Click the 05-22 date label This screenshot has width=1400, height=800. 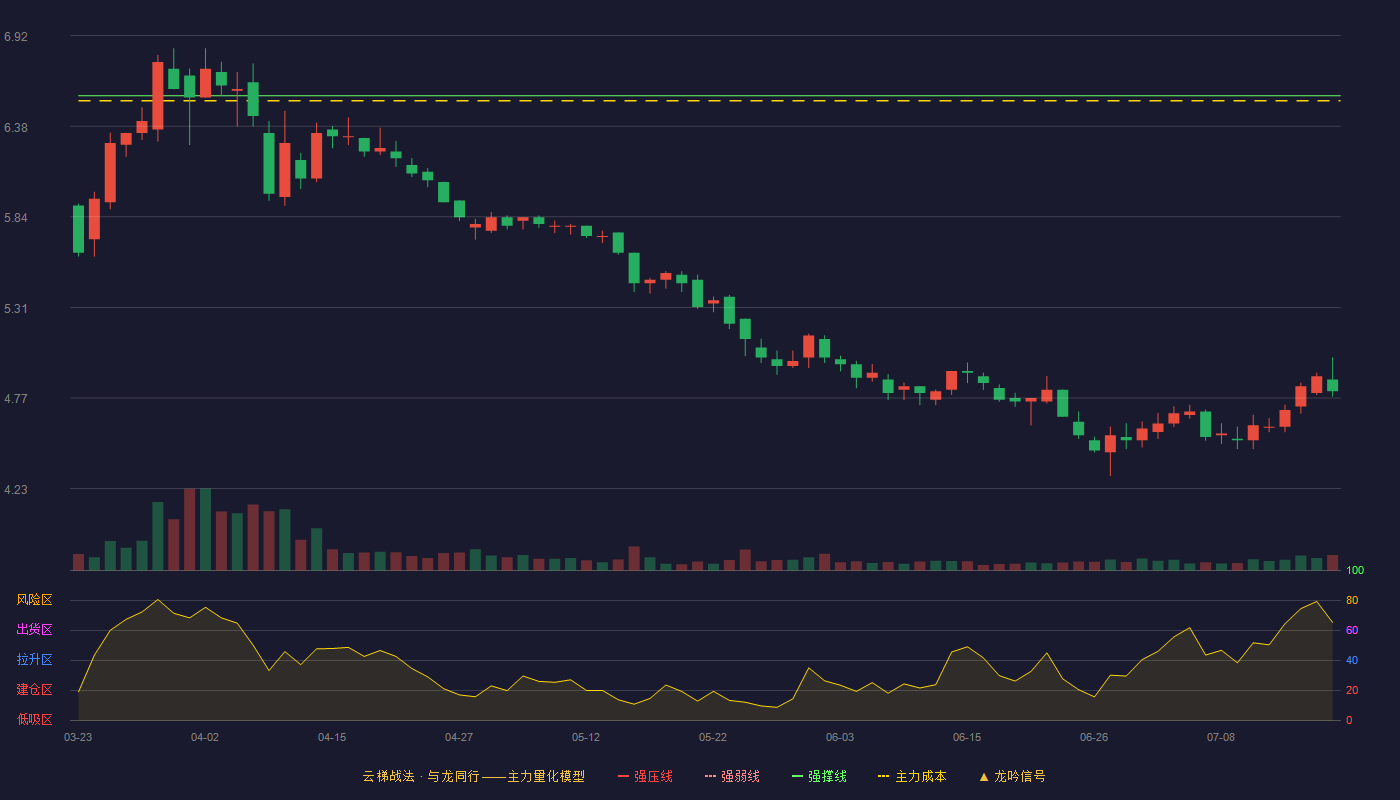[x=713, y=737]
